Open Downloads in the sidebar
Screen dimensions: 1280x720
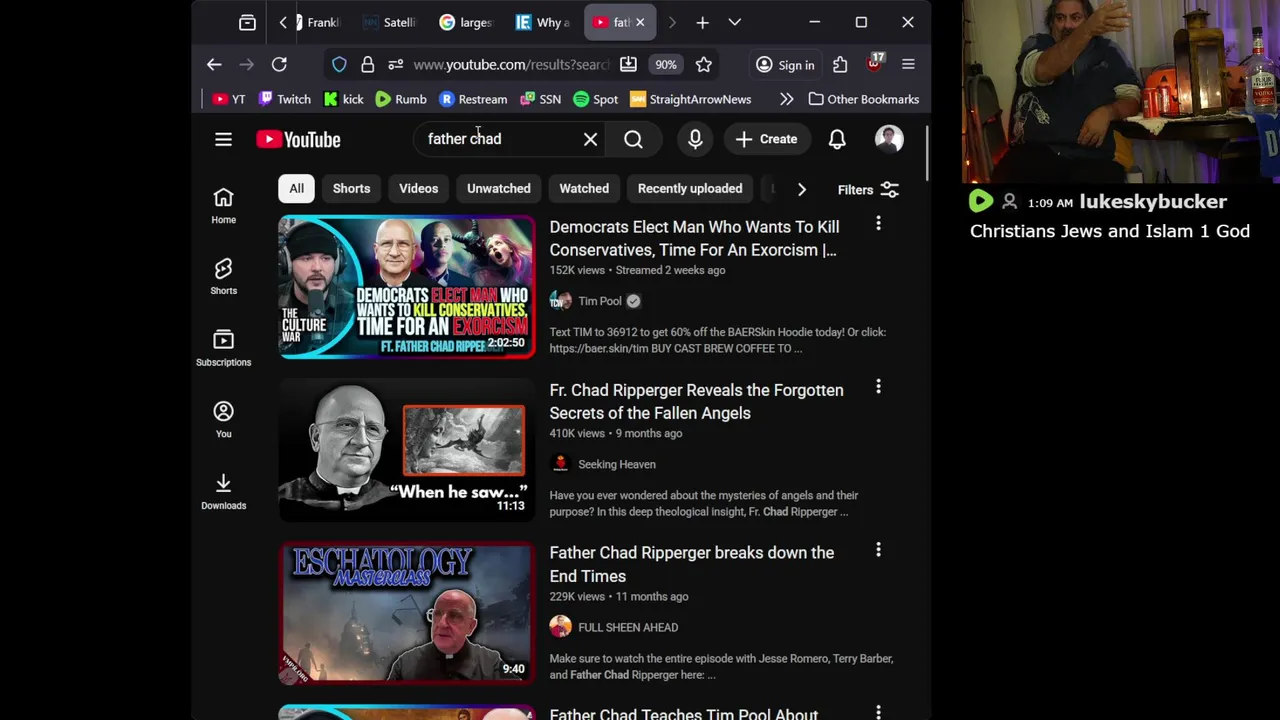[223, 491]
